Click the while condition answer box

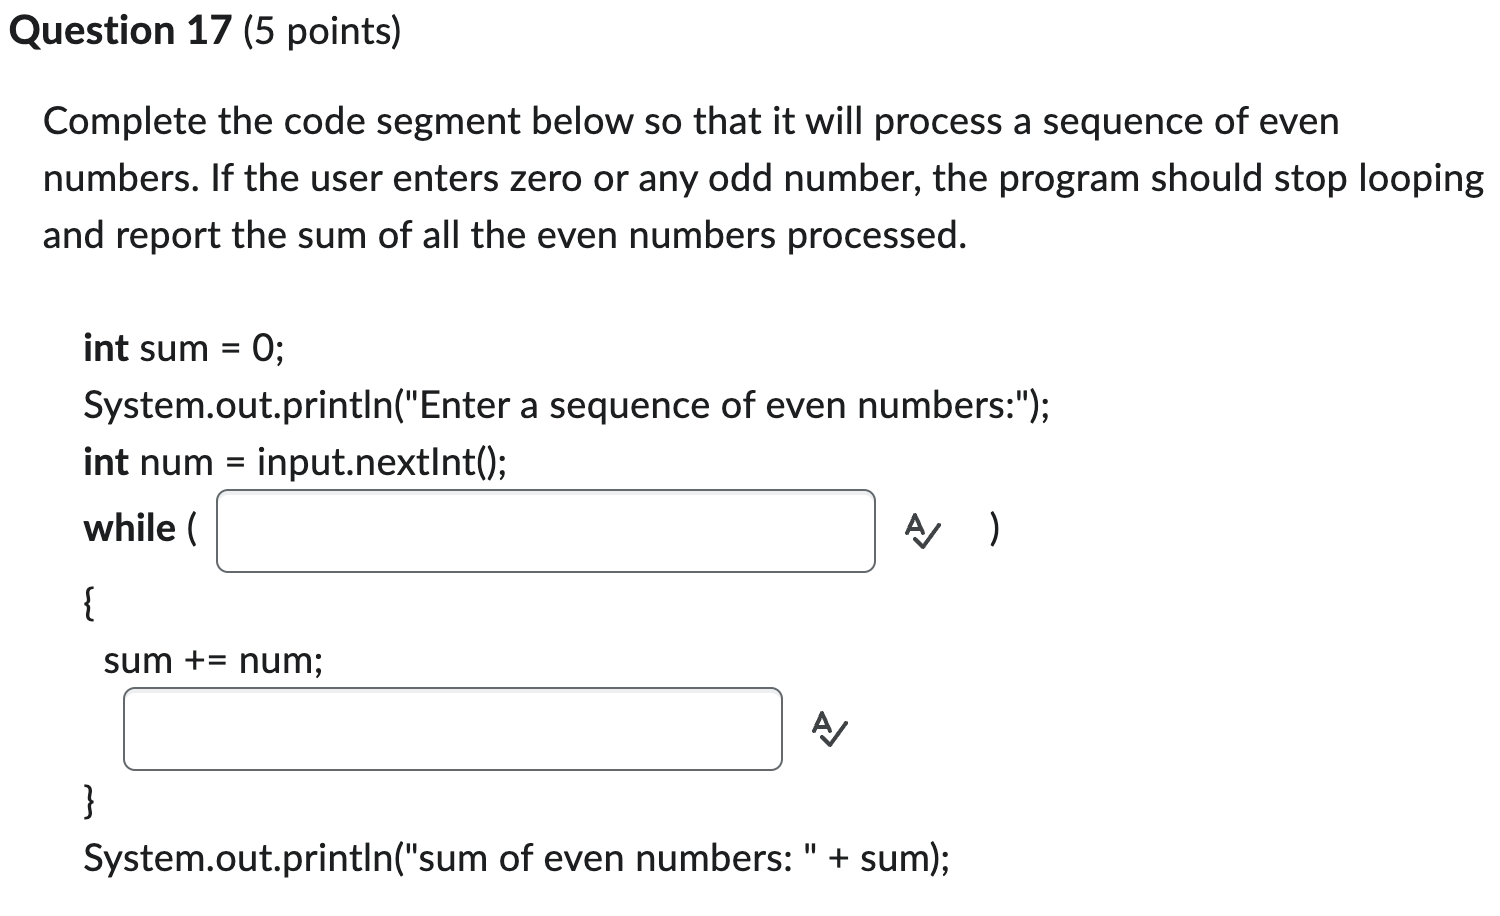click(546, 531)
